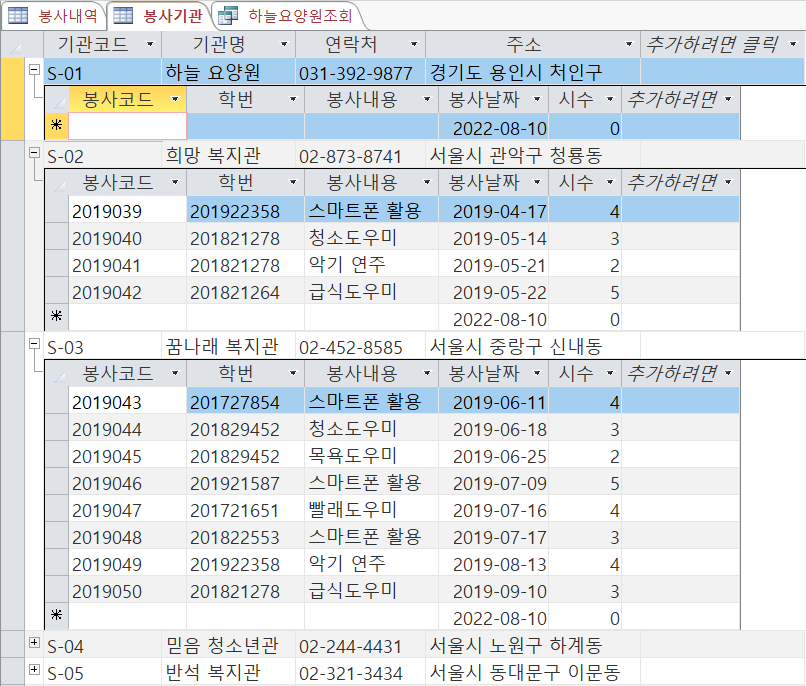Collapse the S-02 희망 복지관 subdatasheet
The width and height of the screenshot is (806, 686).
(36, 154)
